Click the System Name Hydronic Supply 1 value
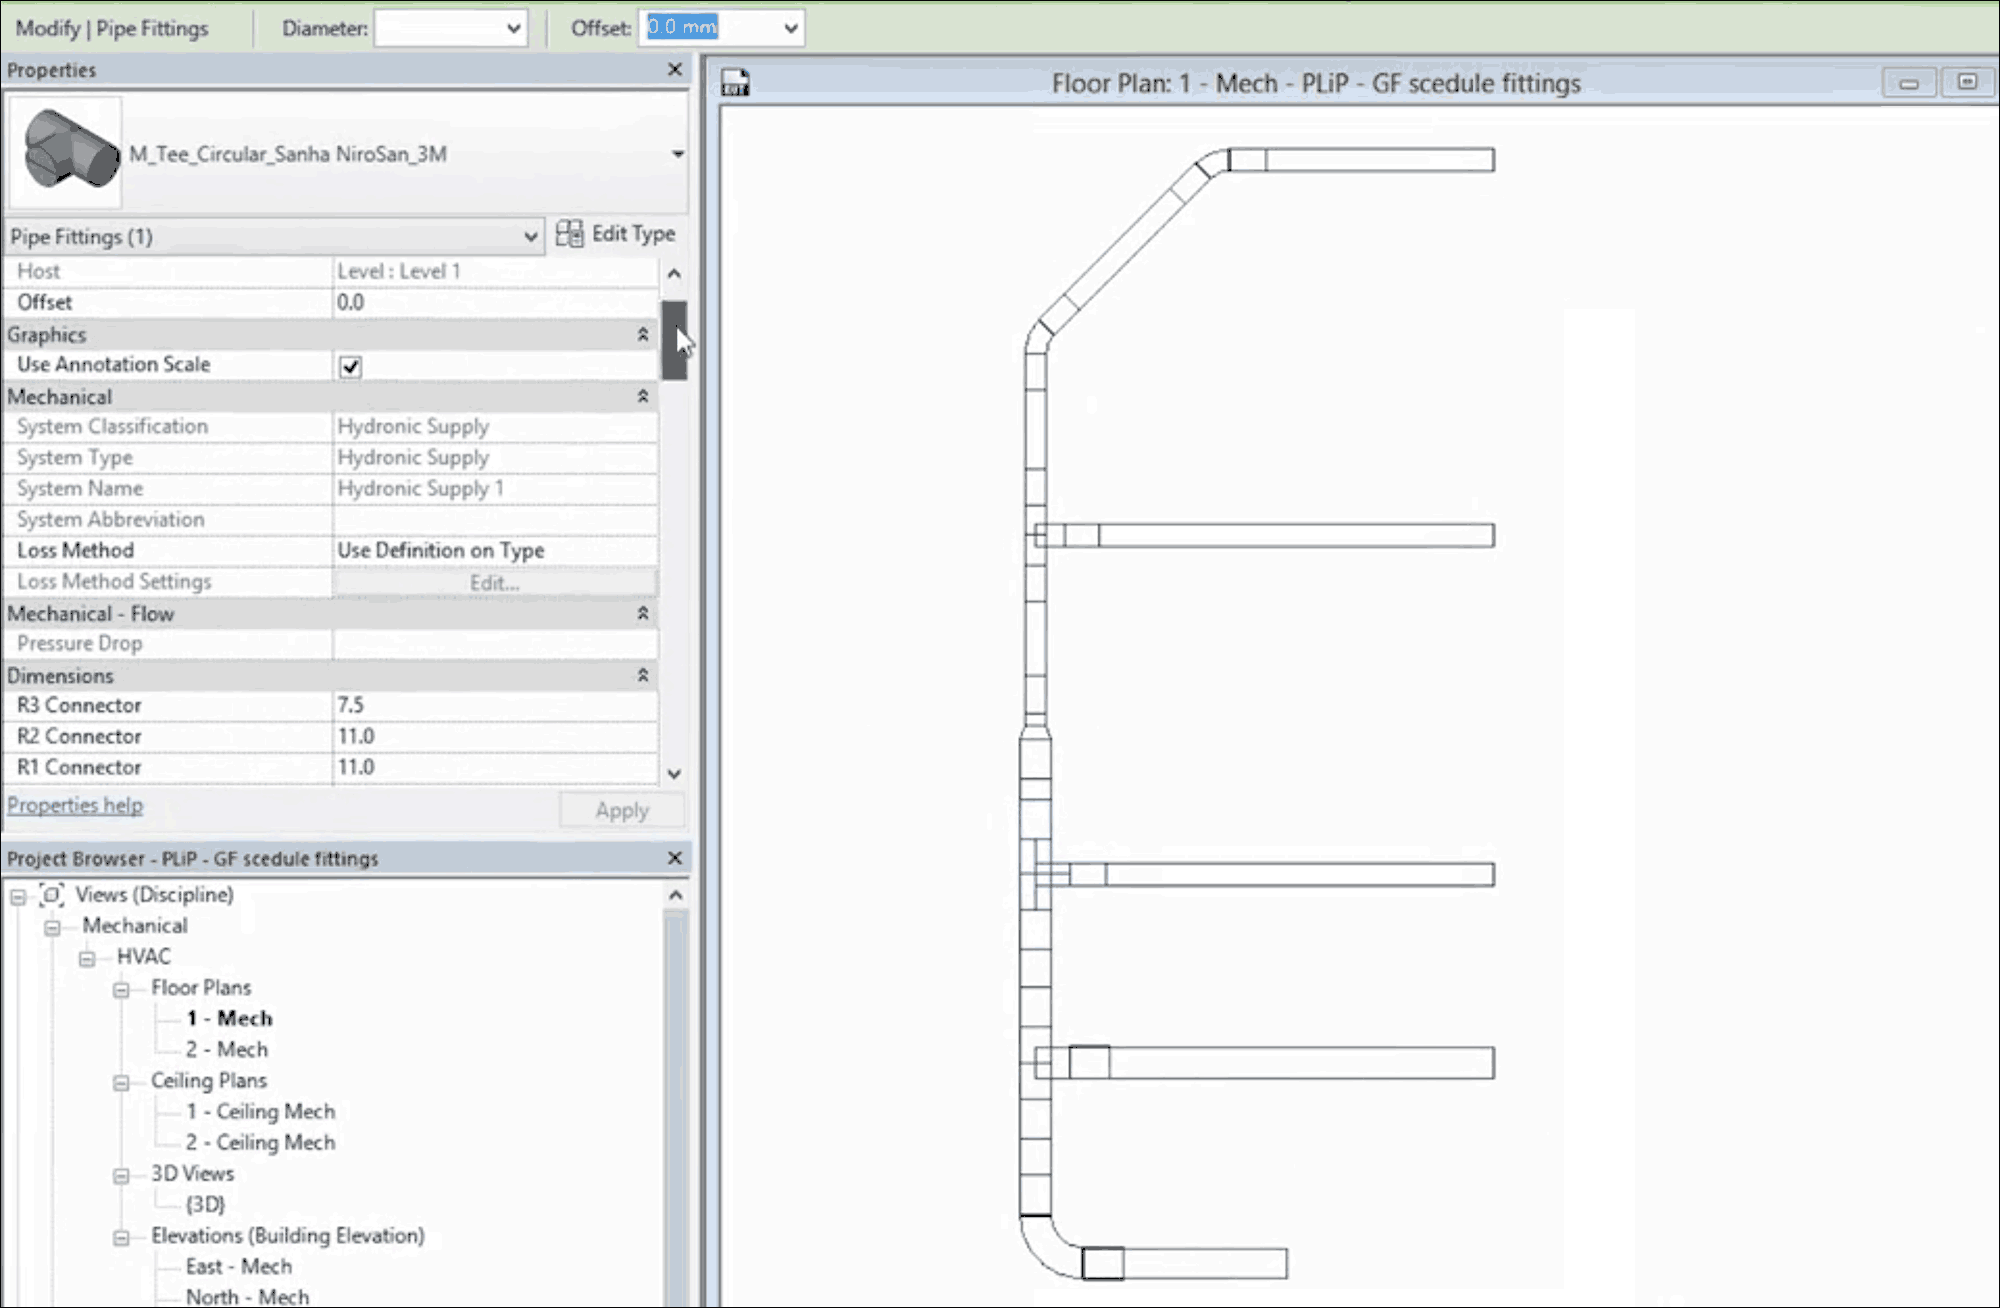Viewport: 2000px width, 1308px height. (x=495, y=488)
